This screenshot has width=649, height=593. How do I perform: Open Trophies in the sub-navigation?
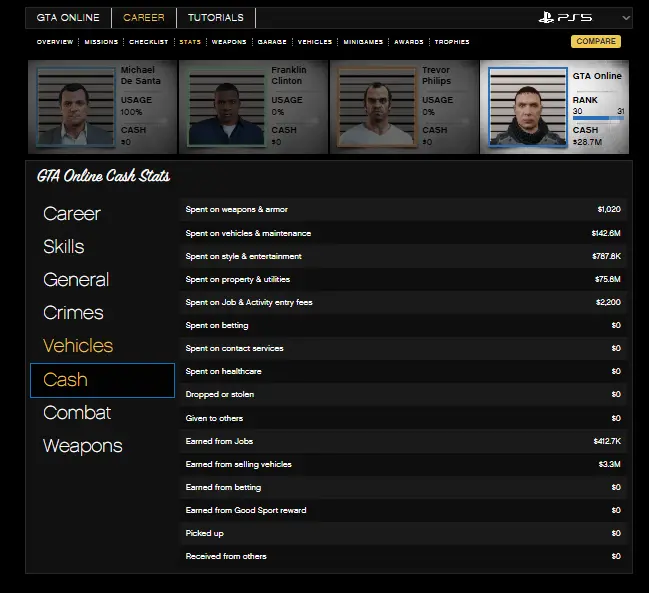point(452,42)
